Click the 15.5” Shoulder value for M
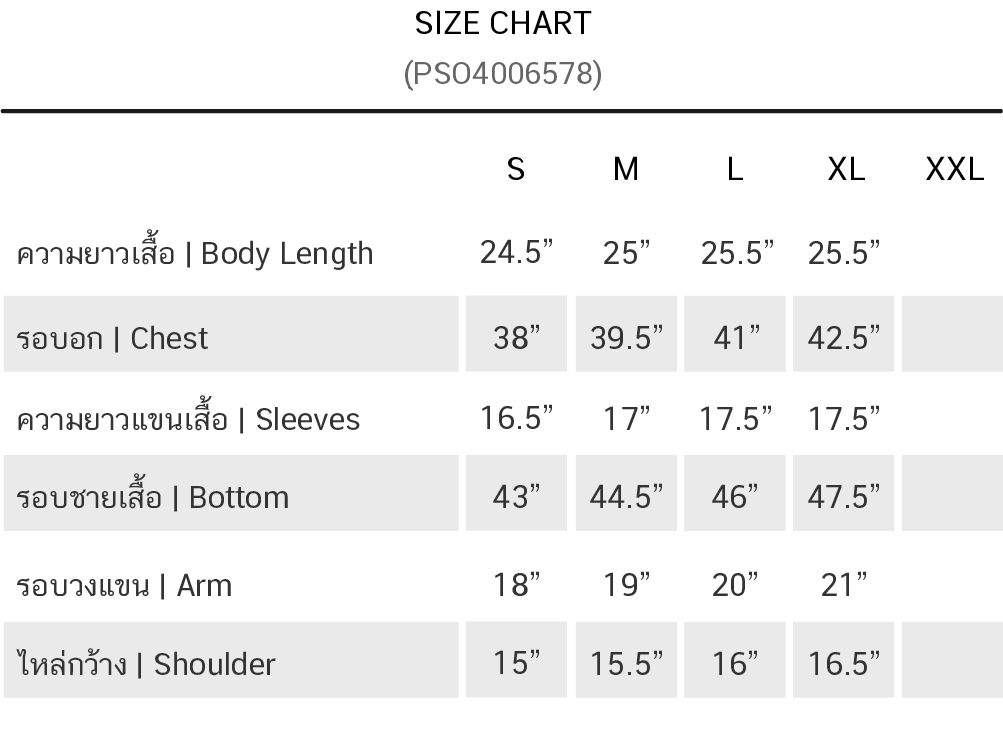This screenshot has height=746, width=1003. (626, 663)
